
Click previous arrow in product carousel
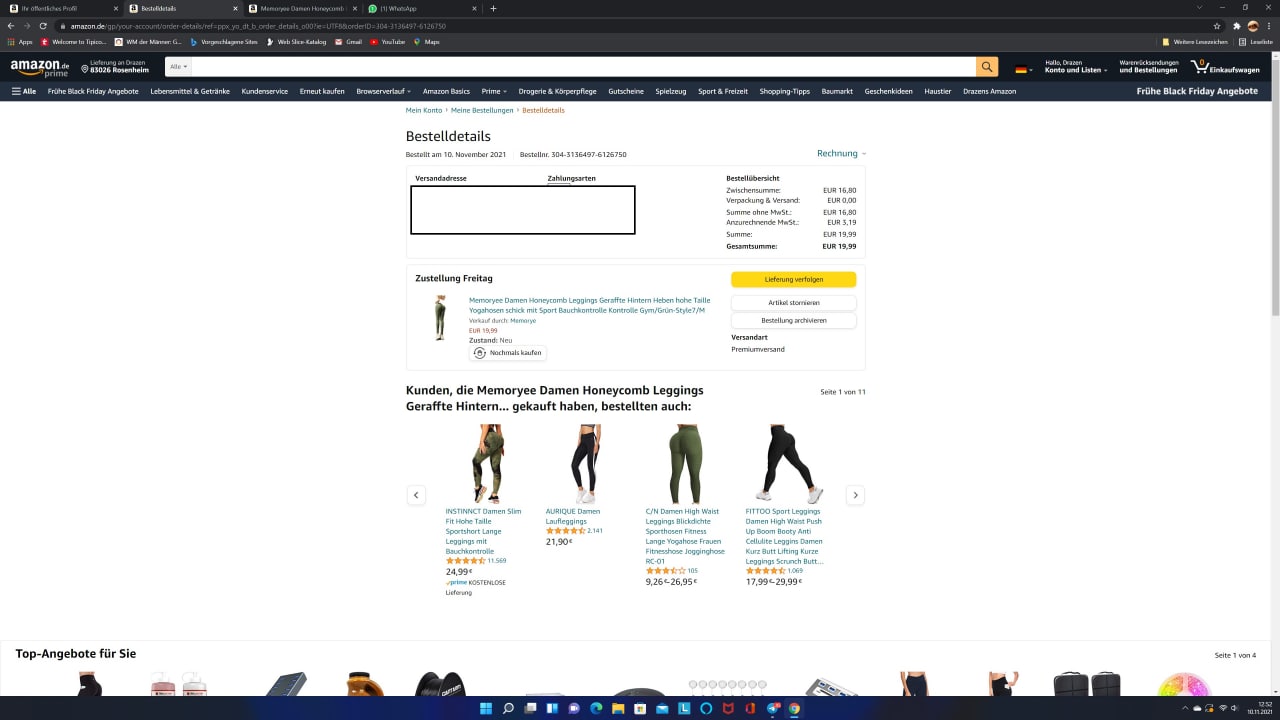click(x=416, y=495)
